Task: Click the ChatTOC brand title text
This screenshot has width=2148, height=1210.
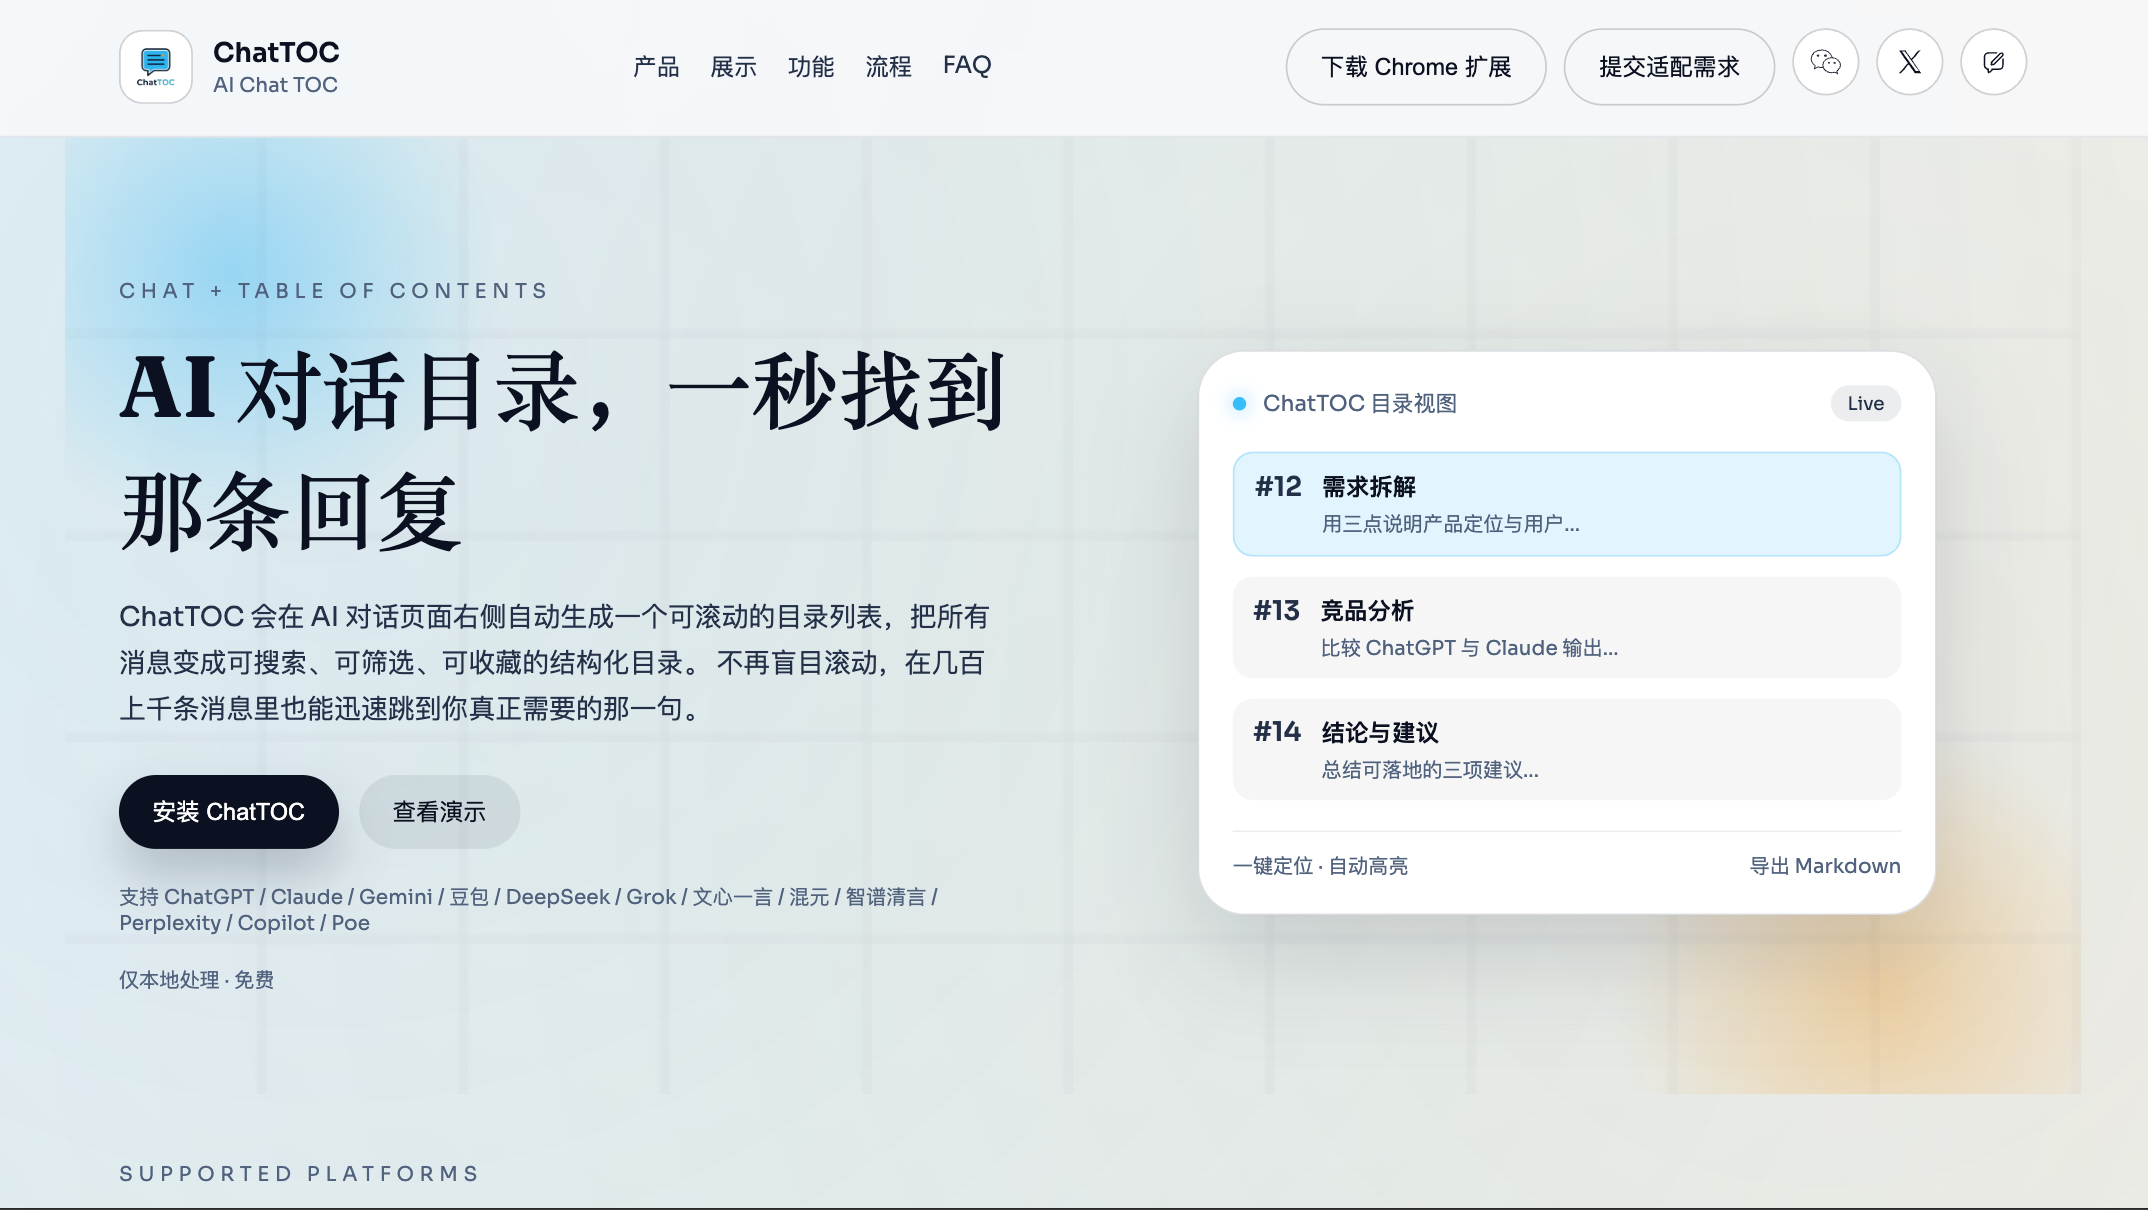Action: point(276,52)
